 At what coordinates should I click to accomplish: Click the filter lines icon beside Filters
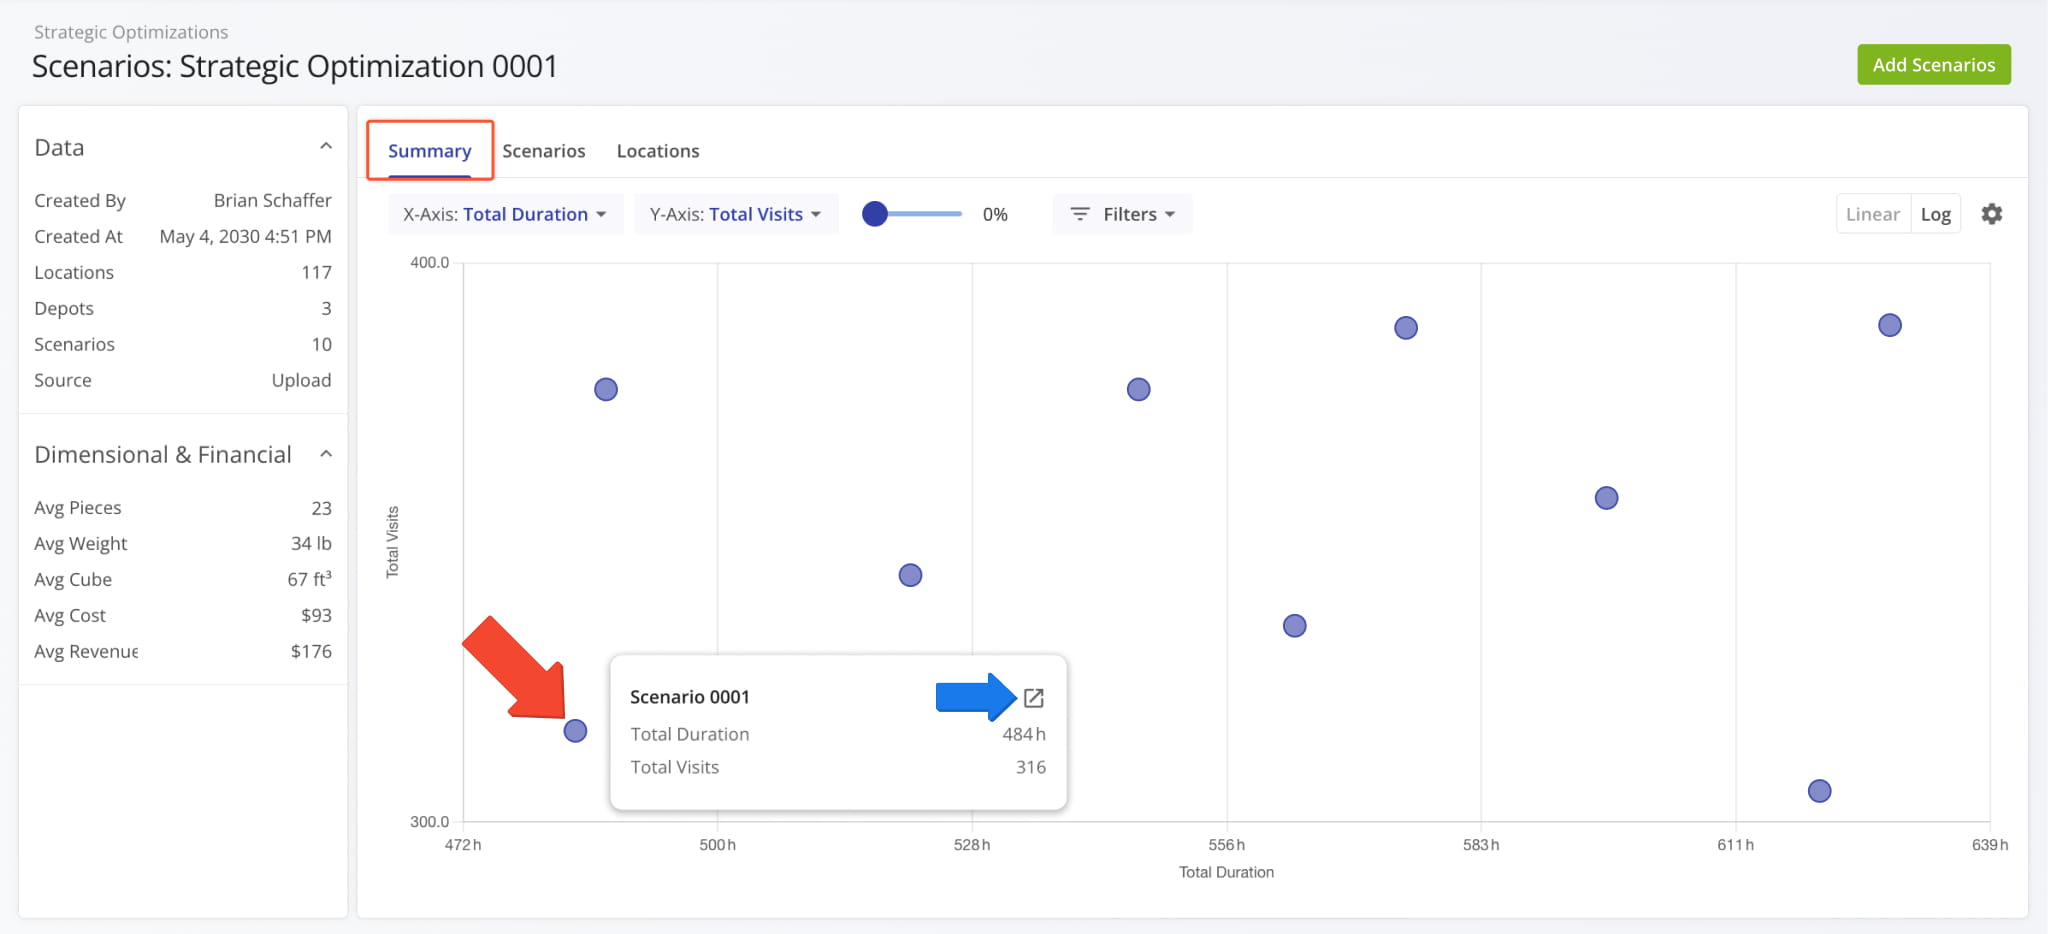1079,214
